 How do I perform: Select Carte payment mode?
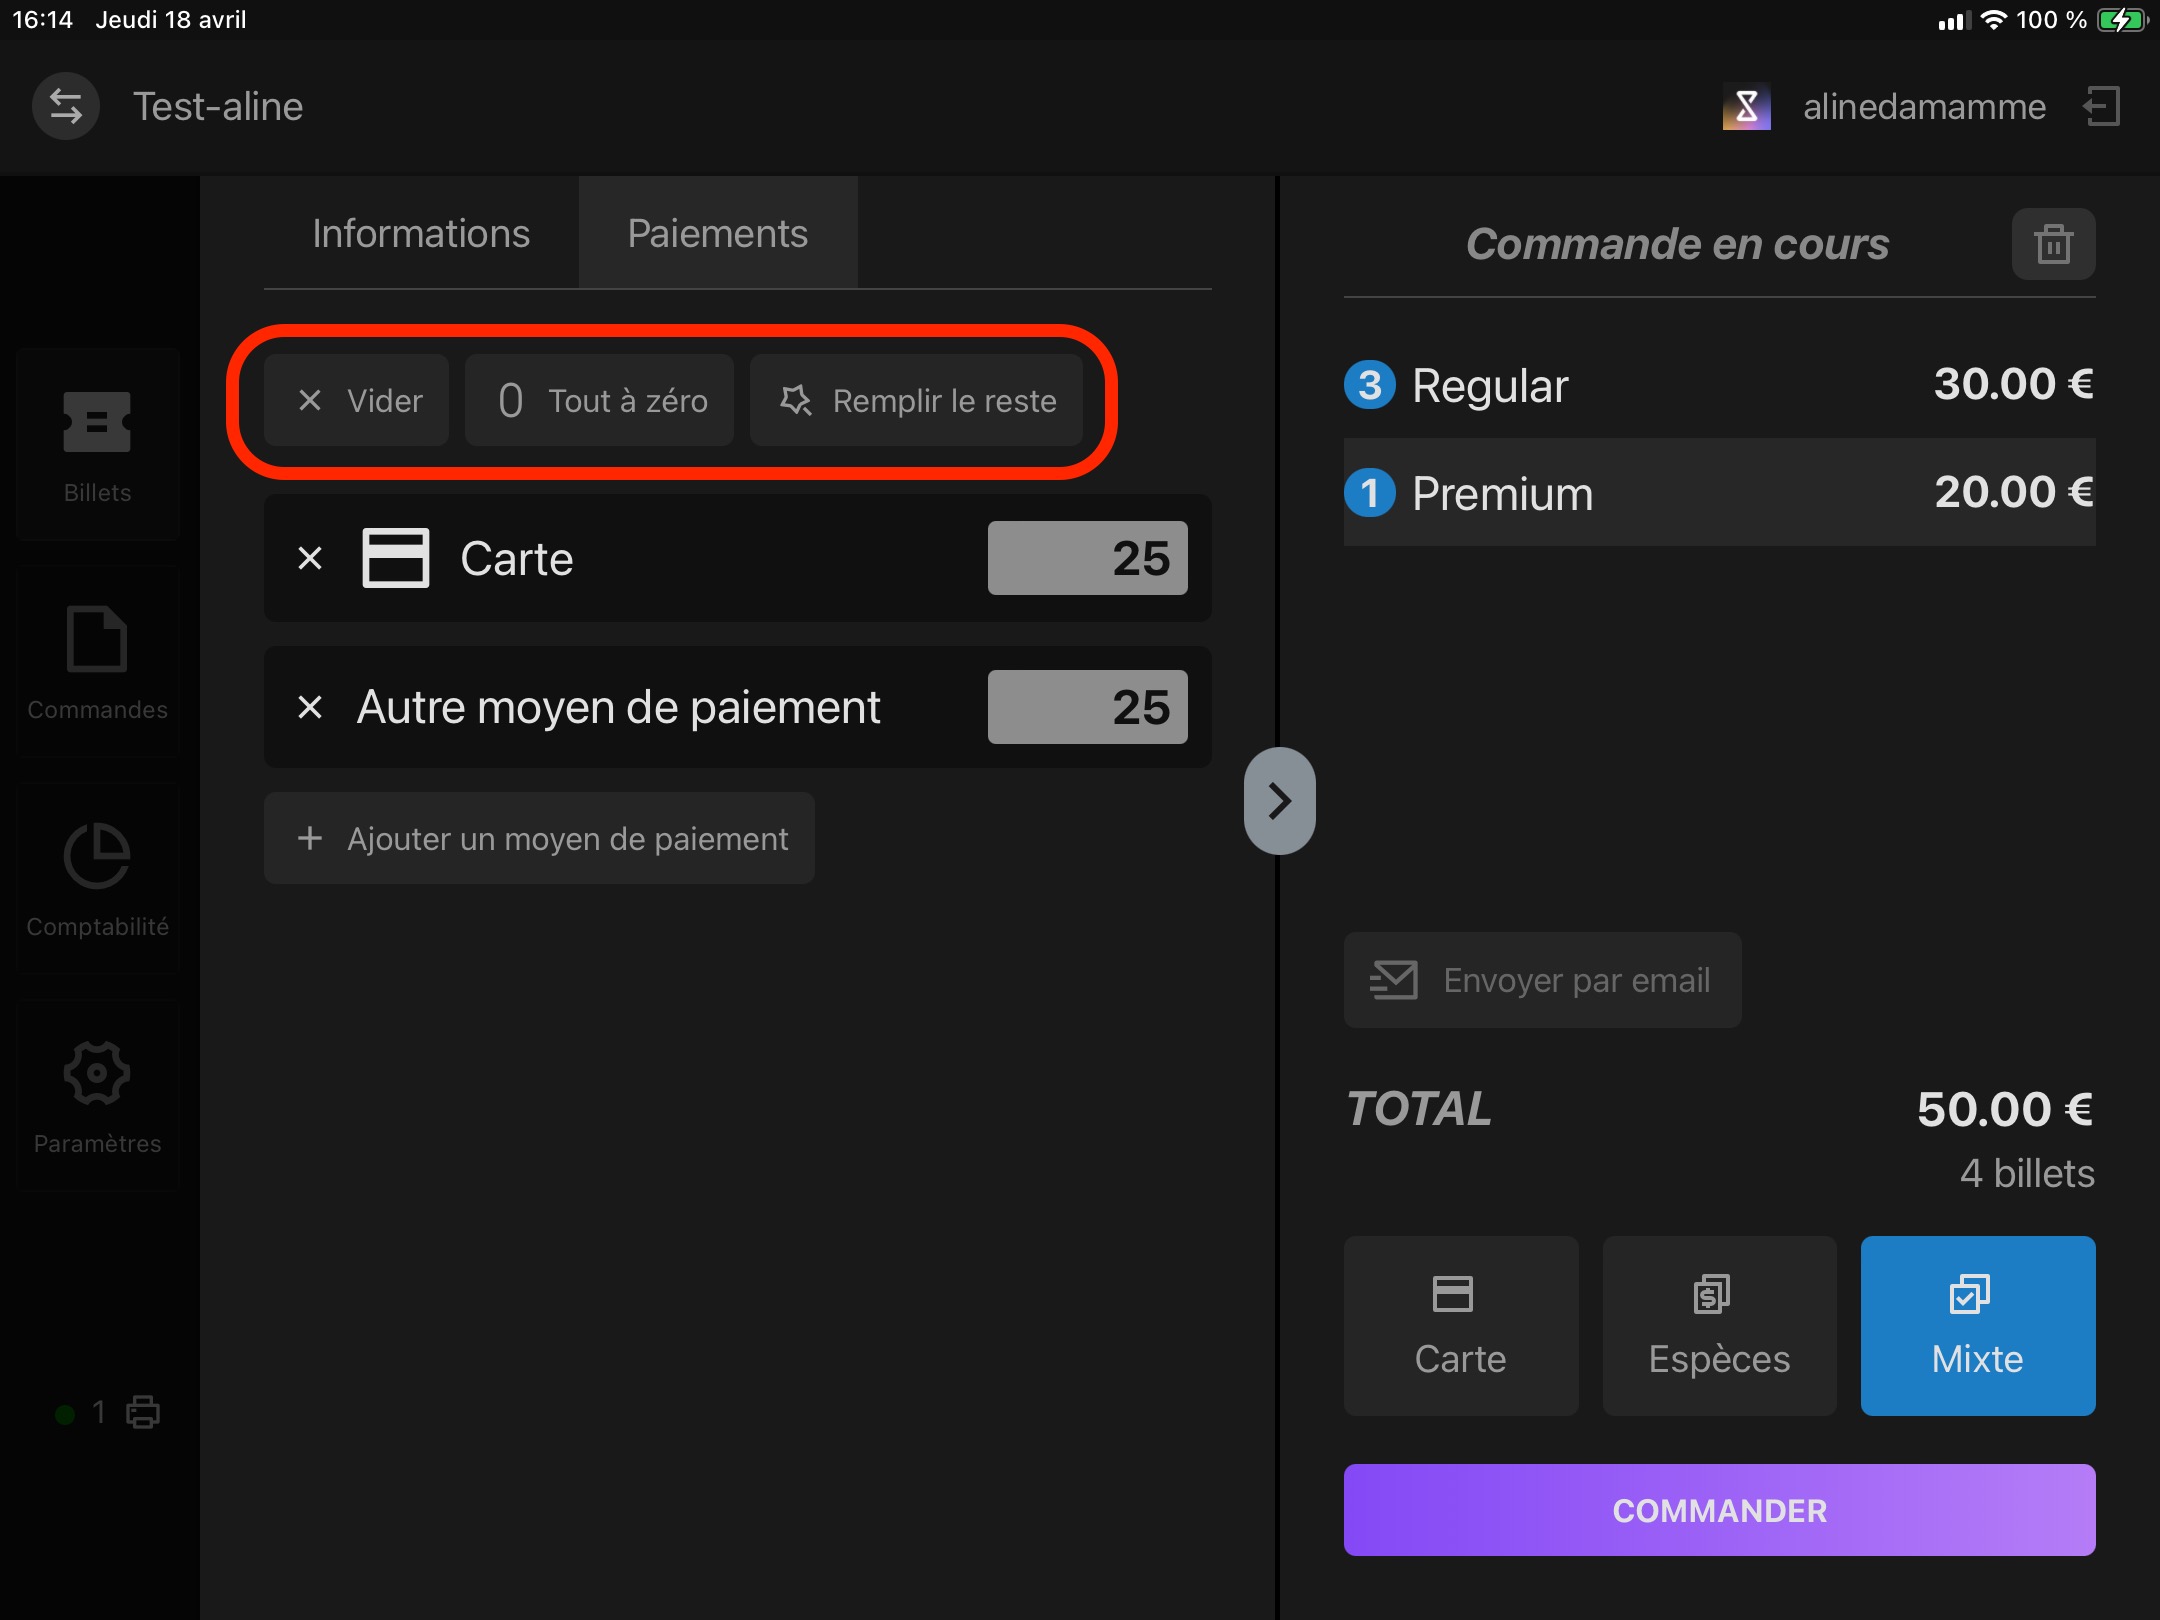pos(1461,1325)
